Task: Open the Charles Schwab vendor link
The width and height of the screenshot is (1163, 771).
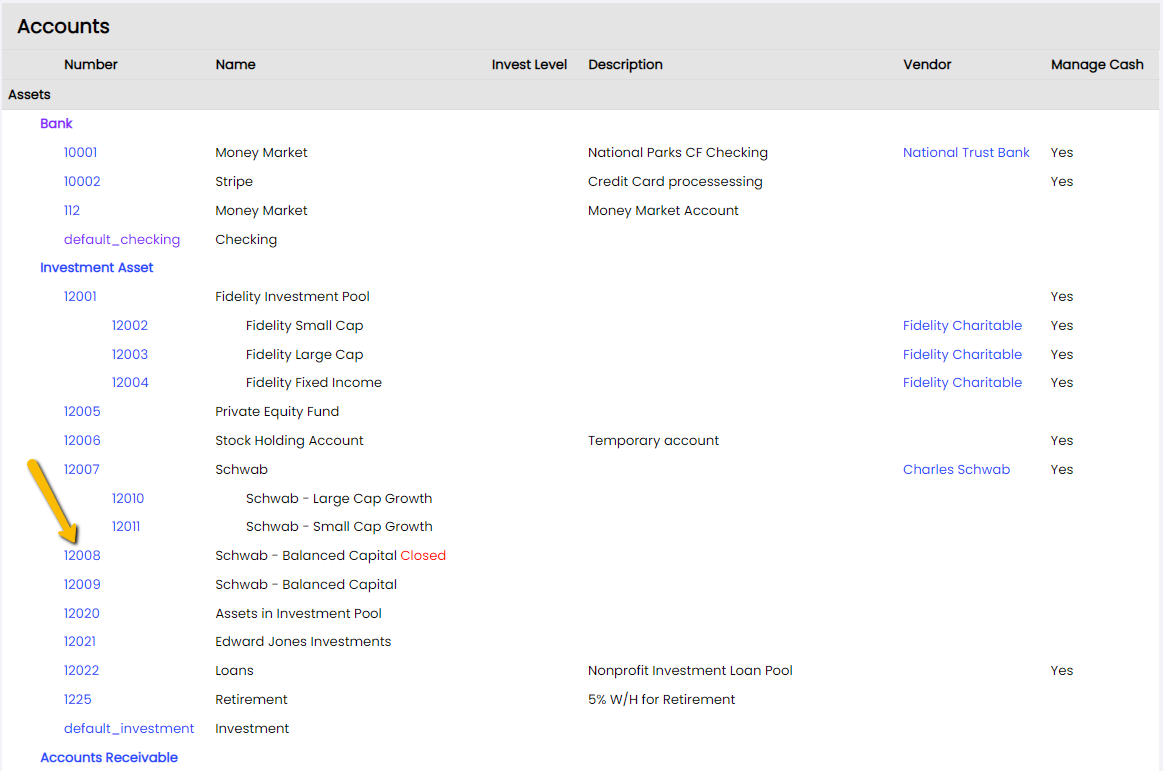Action: coord(956,469)
